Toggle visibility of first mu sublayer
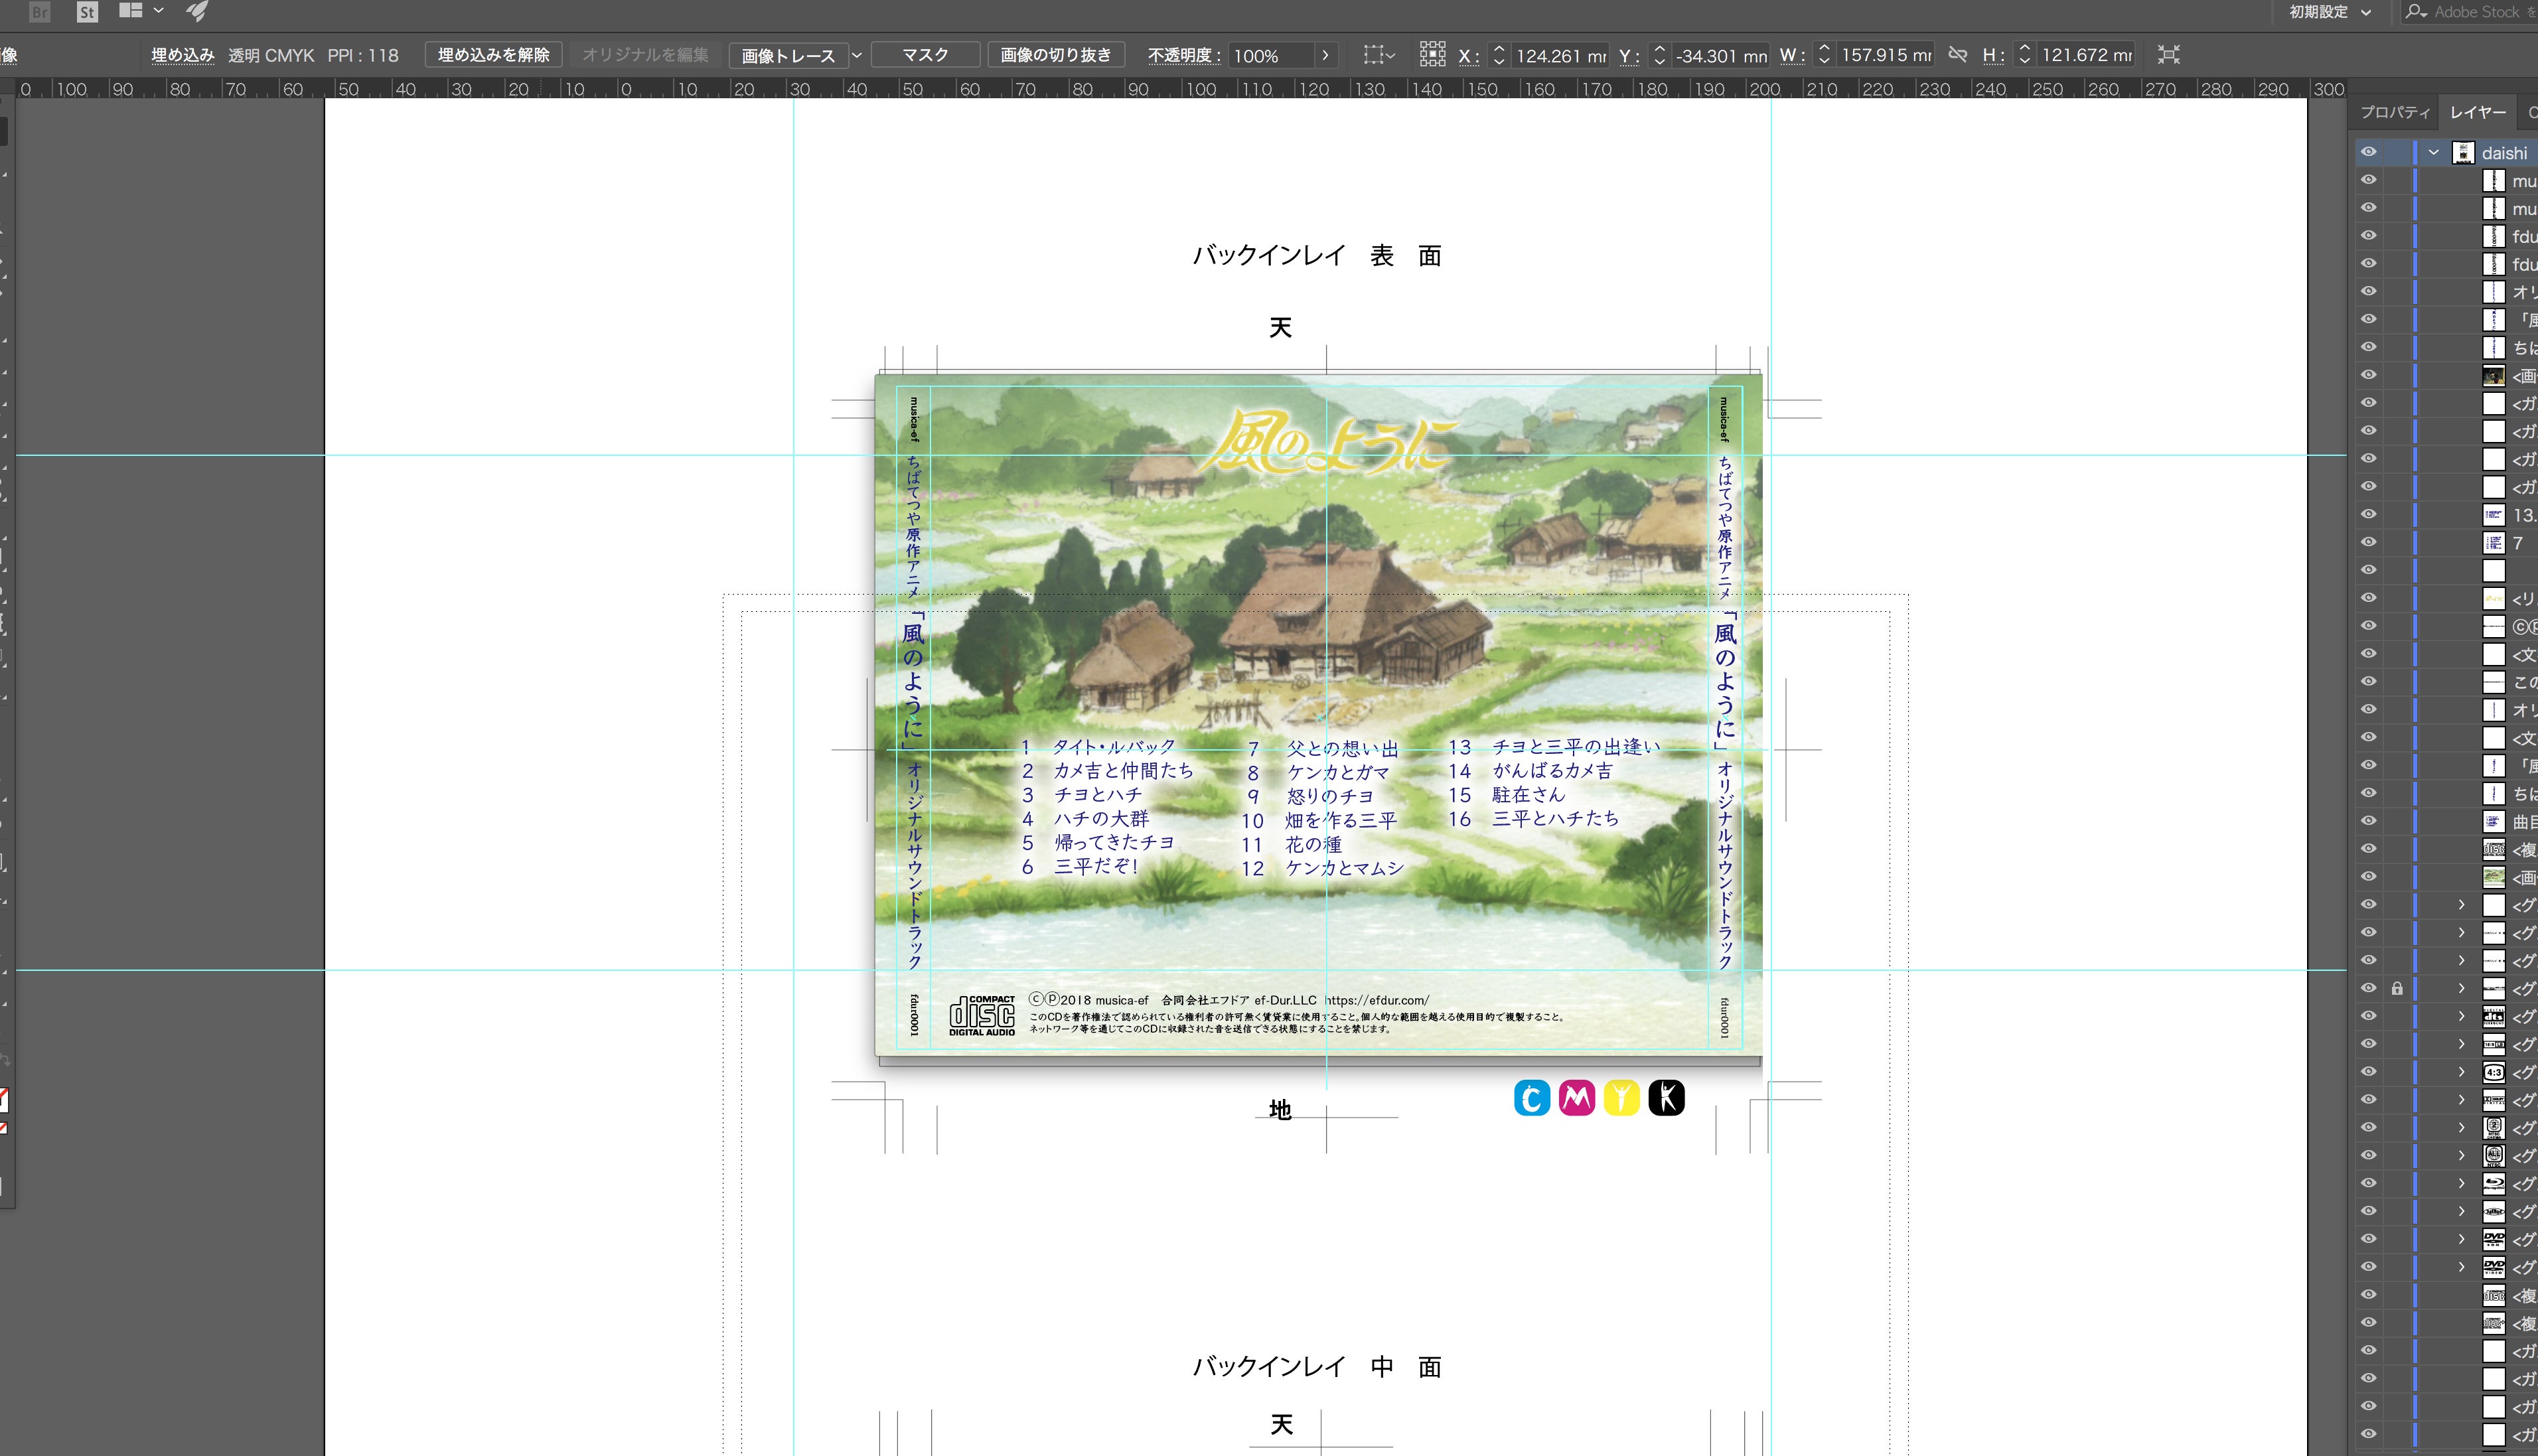This screenshot has height=1456, width=2538. (x=2369, y=180)
